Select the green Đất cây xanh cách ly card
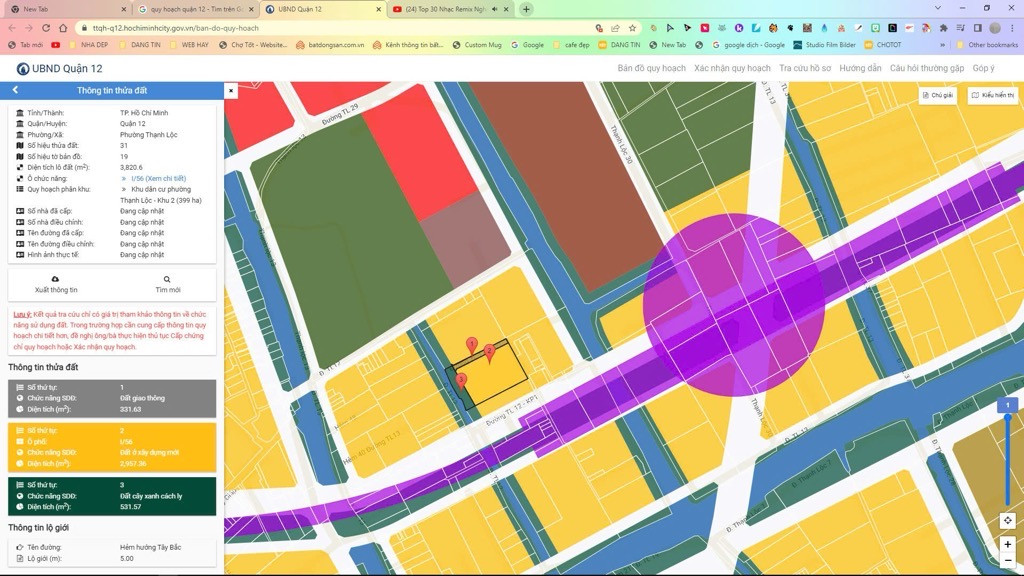Screen dimensions: 1024x576 112,496
